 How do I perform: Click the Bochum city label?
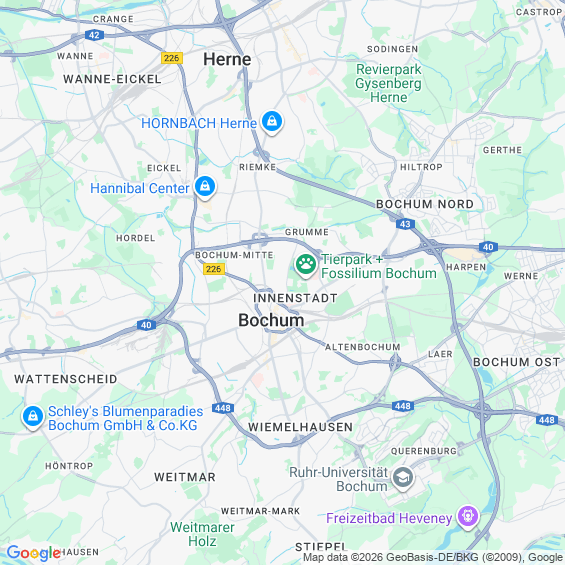(x=271, y=320)
